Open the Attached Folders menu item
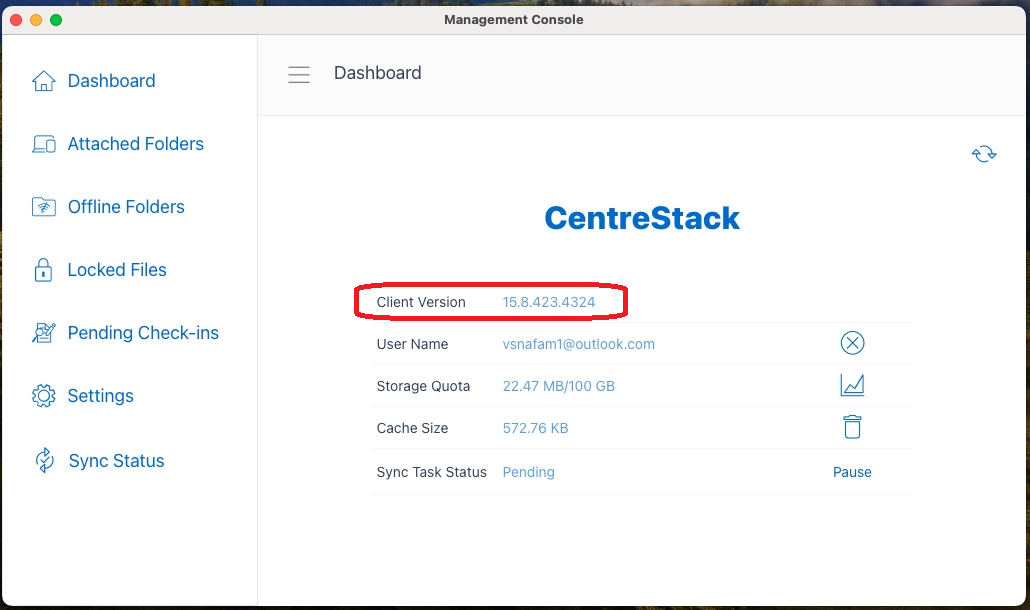 coord(135,144)
